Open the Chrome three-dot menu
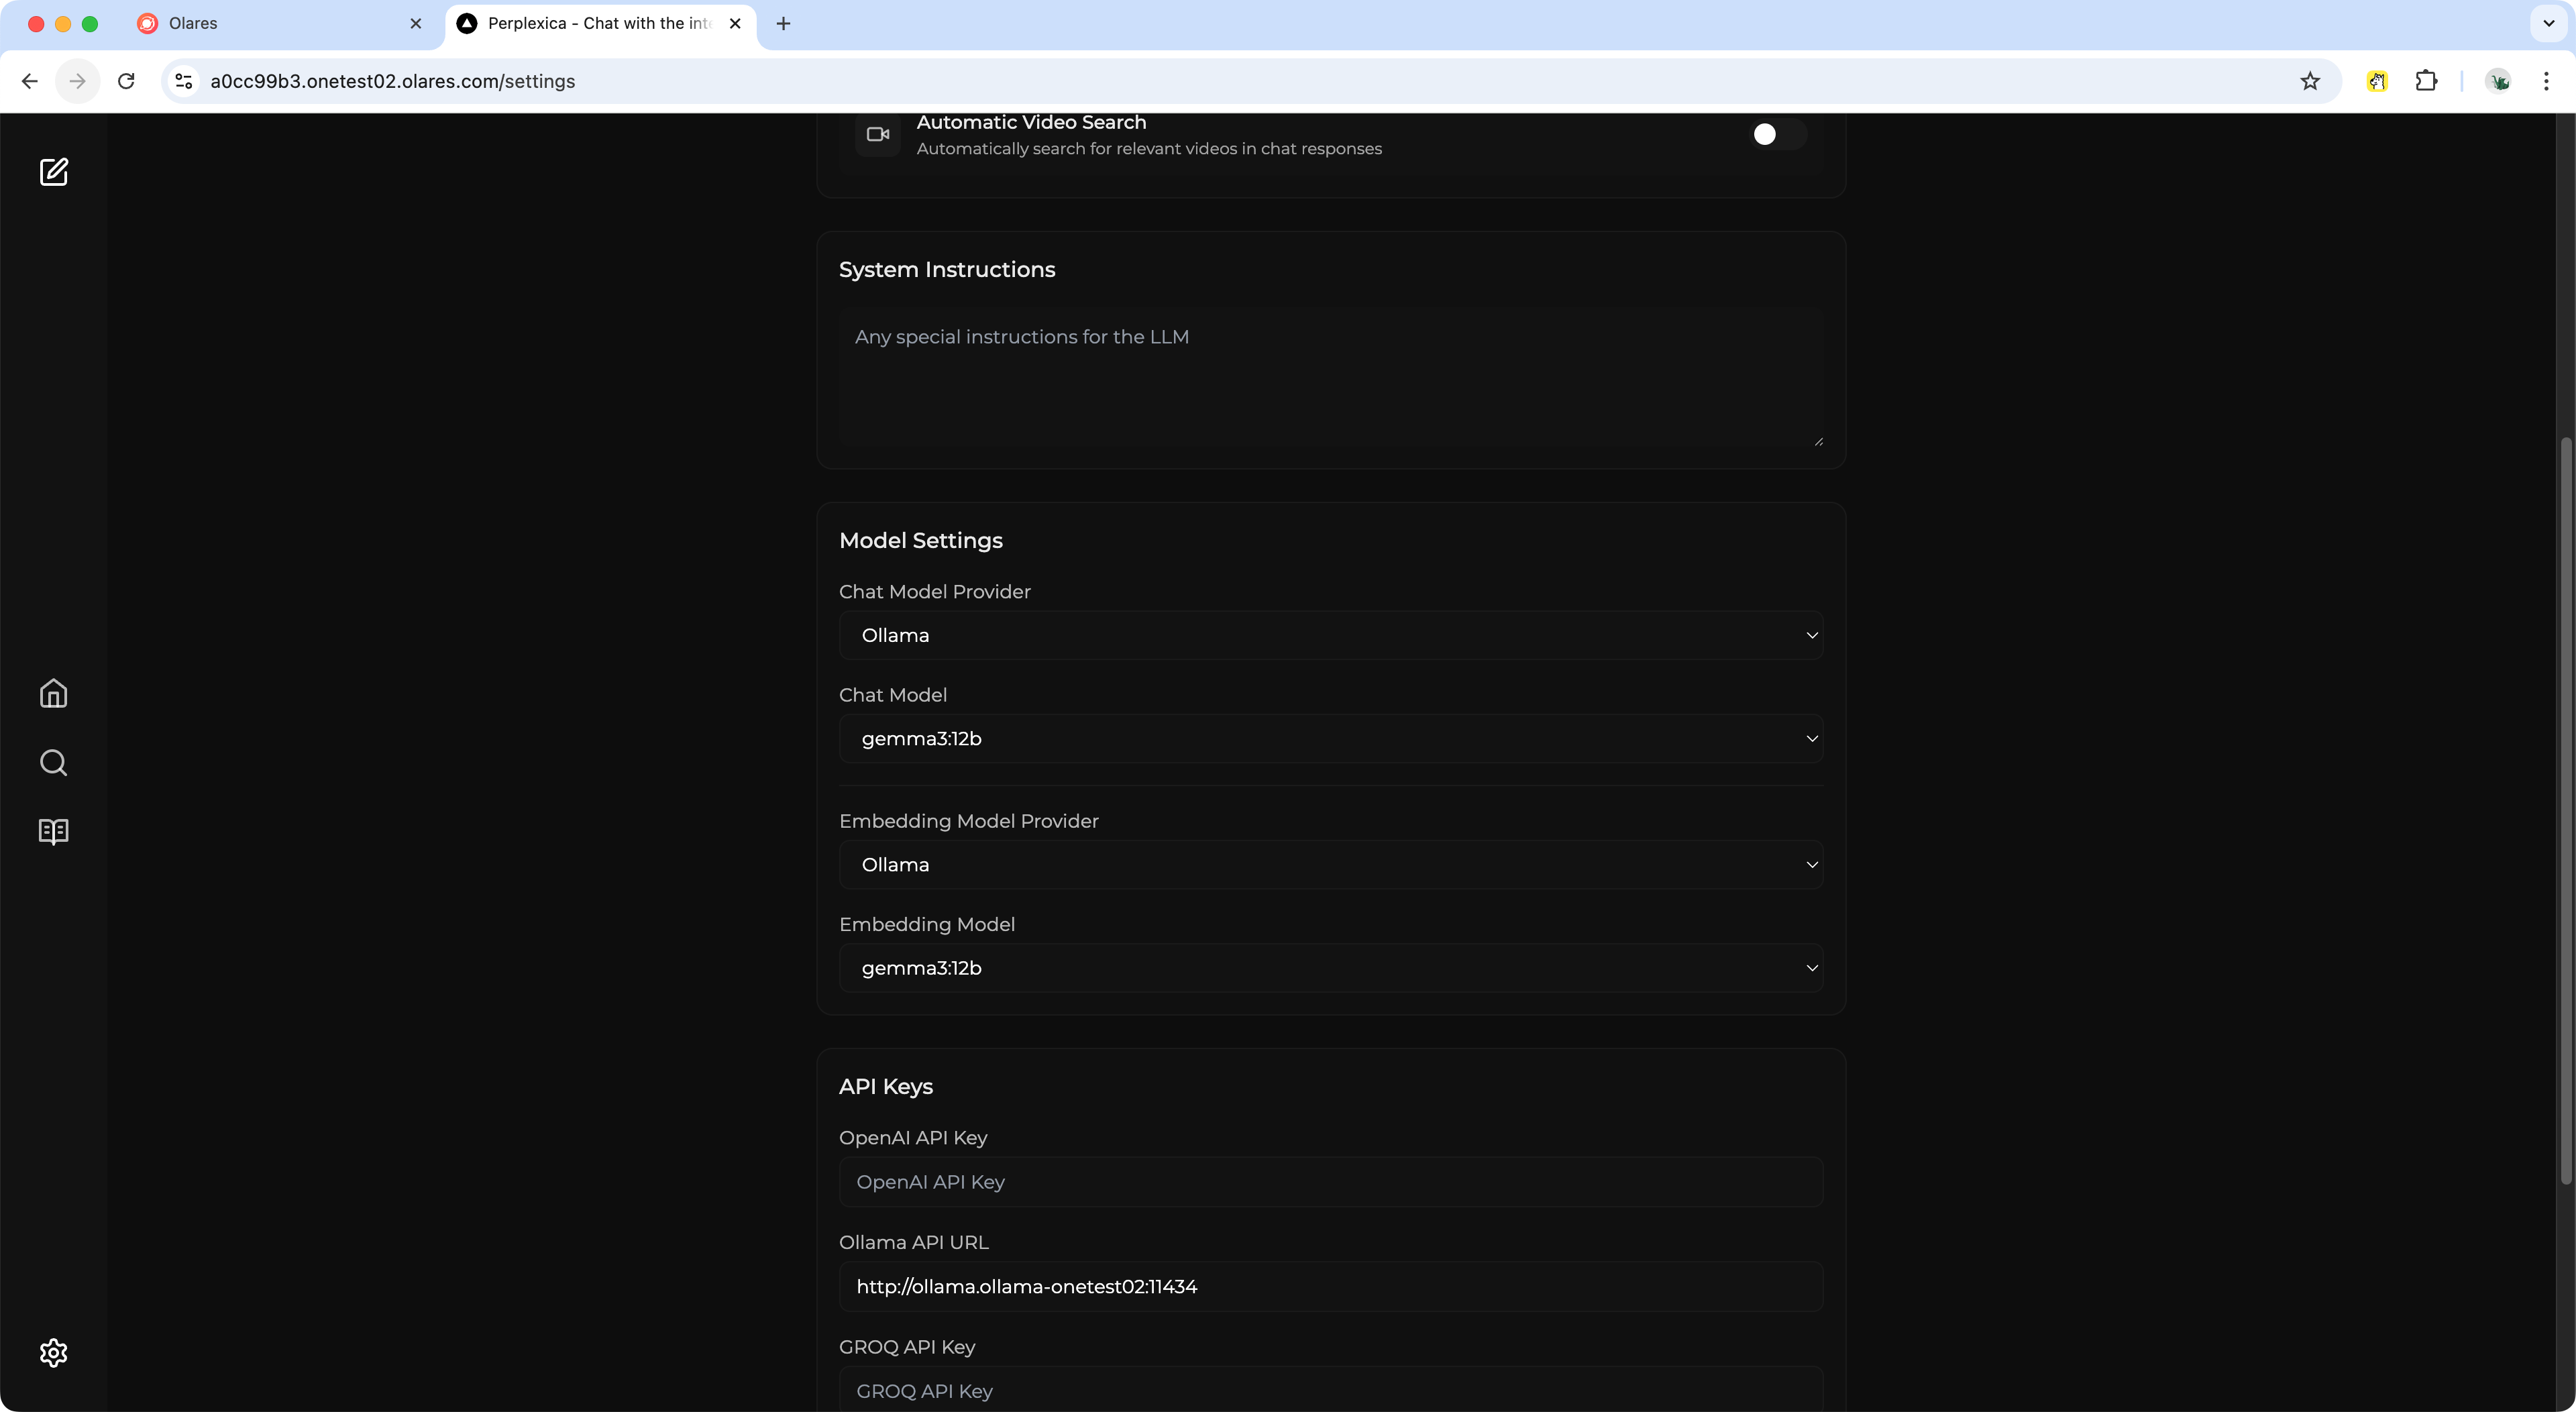 pos(2546,81)
